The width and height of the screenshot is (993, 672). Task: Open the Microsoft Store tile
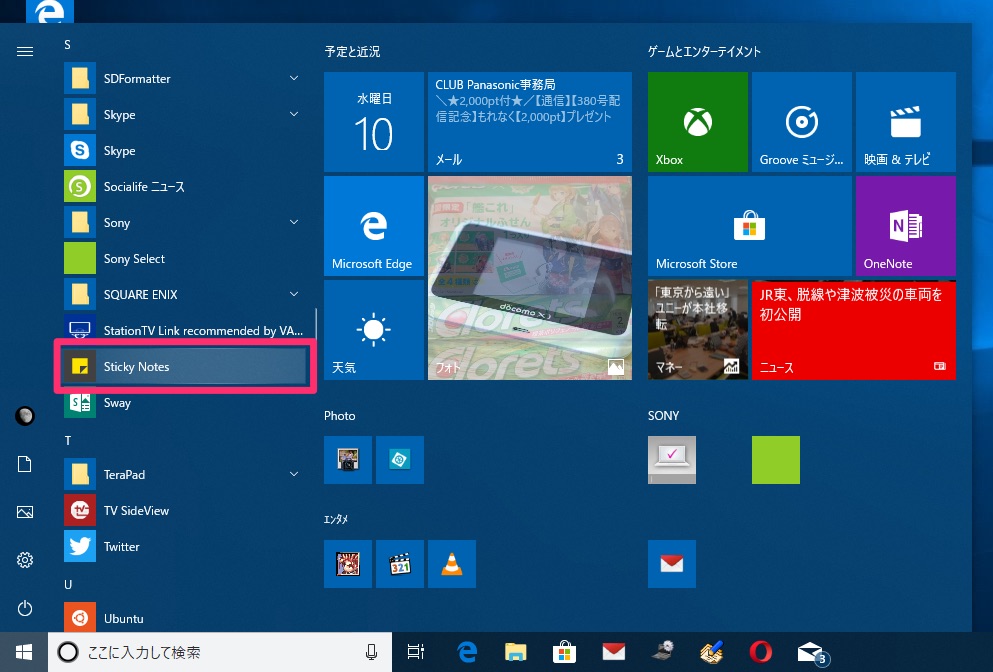tap(749, 225)
